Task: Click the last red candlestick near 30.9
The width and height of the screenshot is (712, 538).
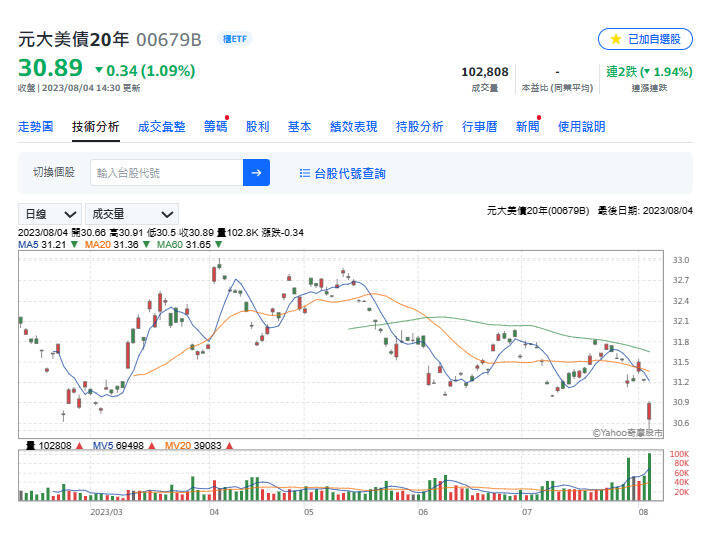Action: [649, 411]
